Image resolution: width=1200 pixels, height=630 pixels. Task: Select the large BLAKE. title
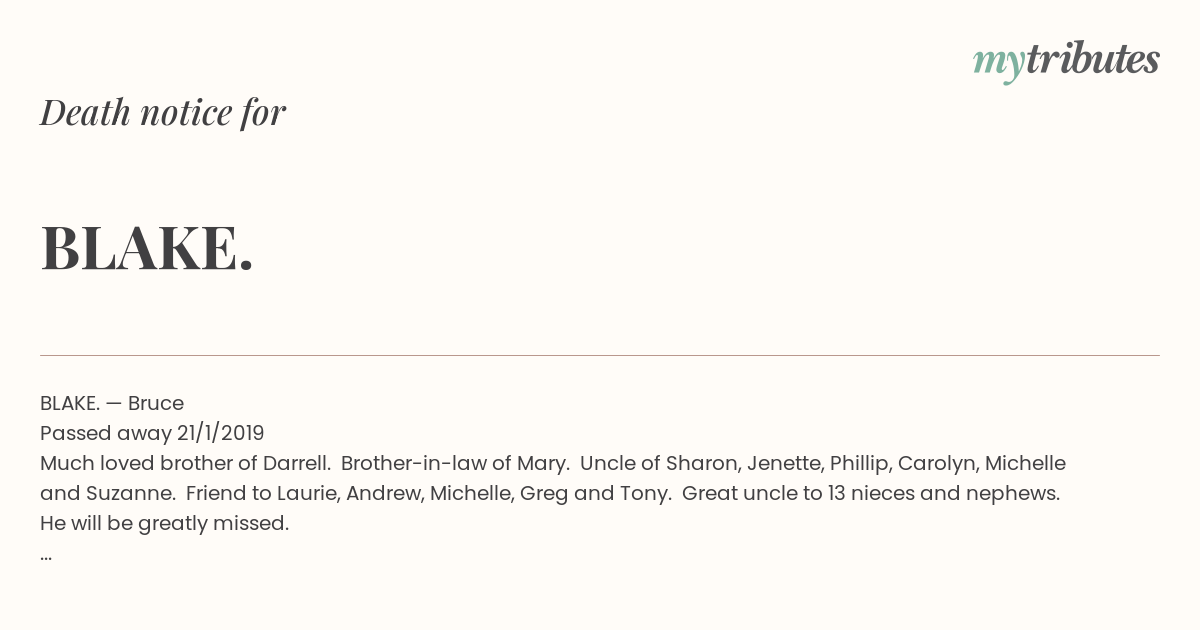coord(147,248)
